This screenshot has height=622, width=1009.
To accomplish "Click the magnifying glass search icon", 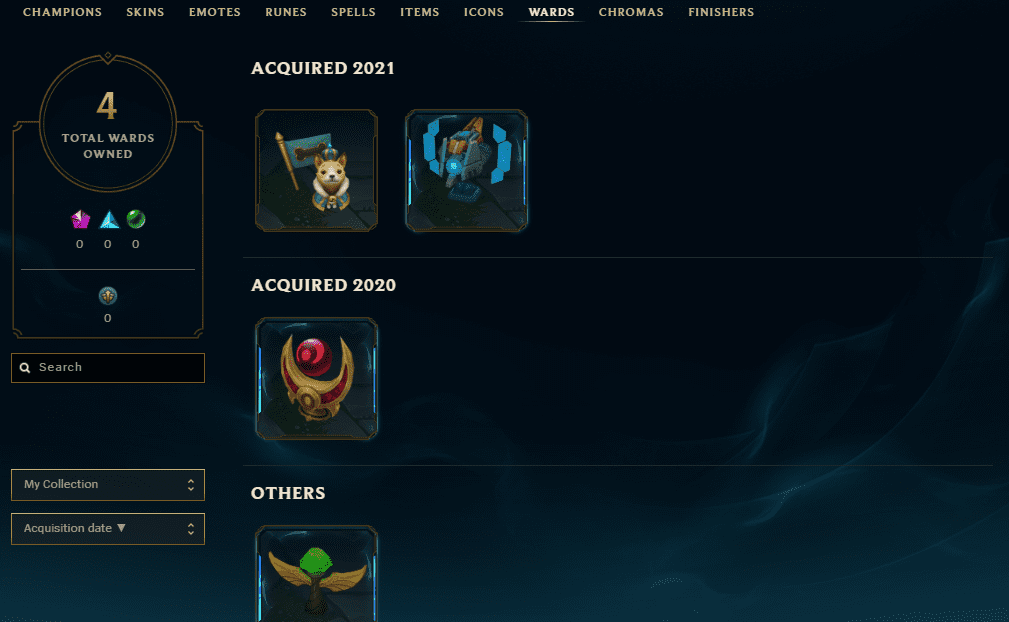I will (25, 368).
